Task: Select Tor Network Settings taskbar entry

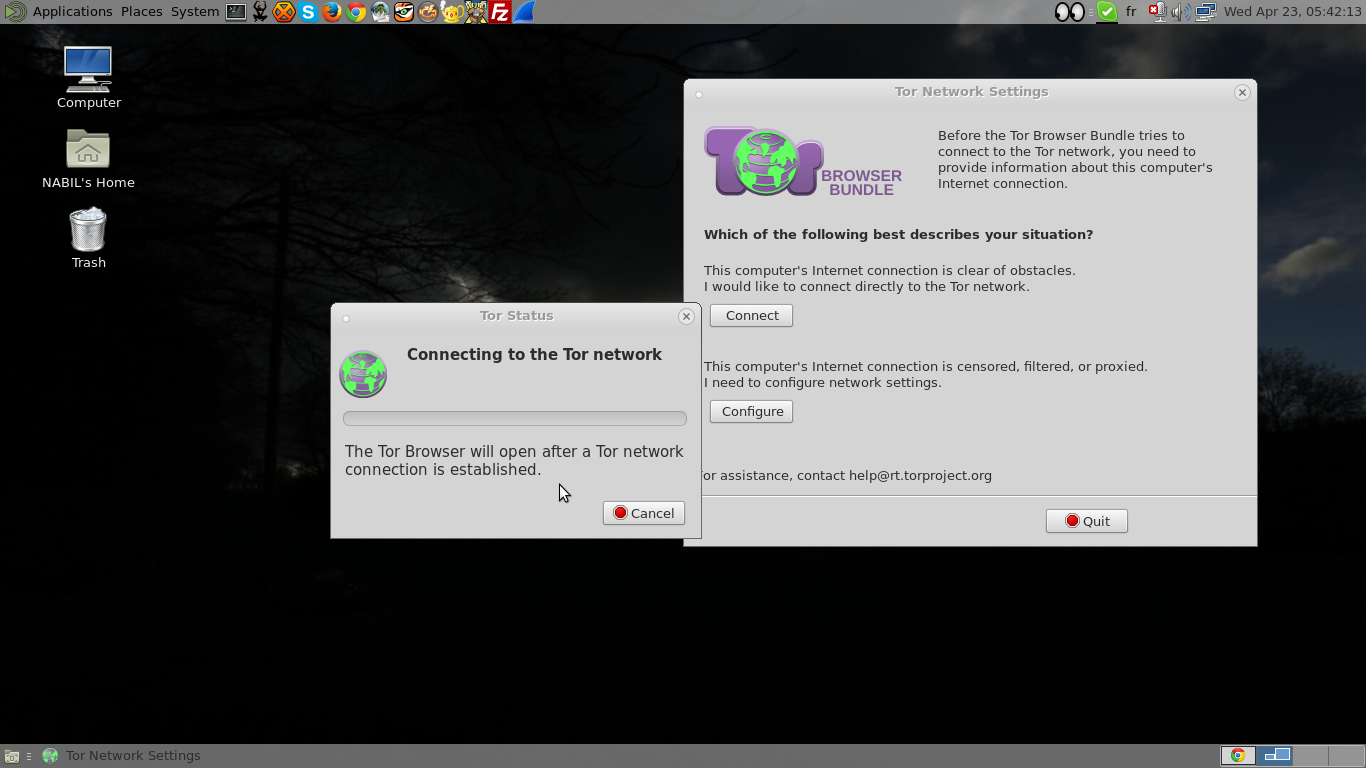Action: pos(122,756)
